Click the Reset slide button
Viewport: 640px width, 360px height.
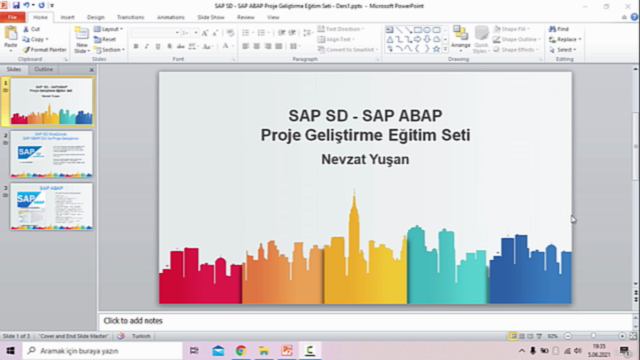pyautogui.click(x=105, y=40)
